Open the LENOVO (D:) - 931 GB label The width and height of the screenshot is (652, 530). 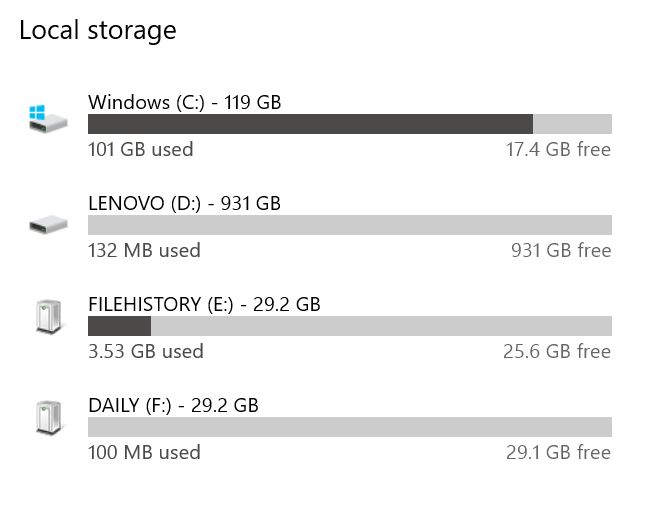click(184, 203)
